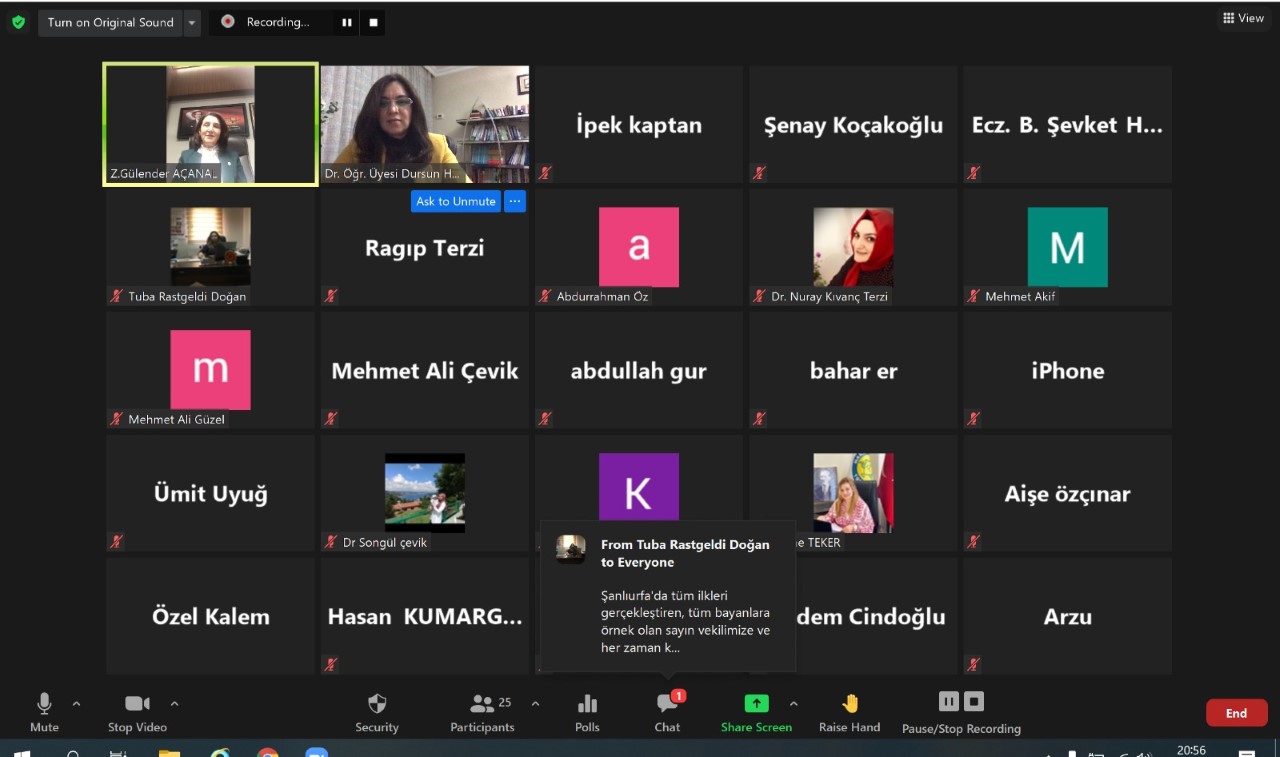
Task: Open the Original Sound dropdown arrow
Action: click(192, 22)
